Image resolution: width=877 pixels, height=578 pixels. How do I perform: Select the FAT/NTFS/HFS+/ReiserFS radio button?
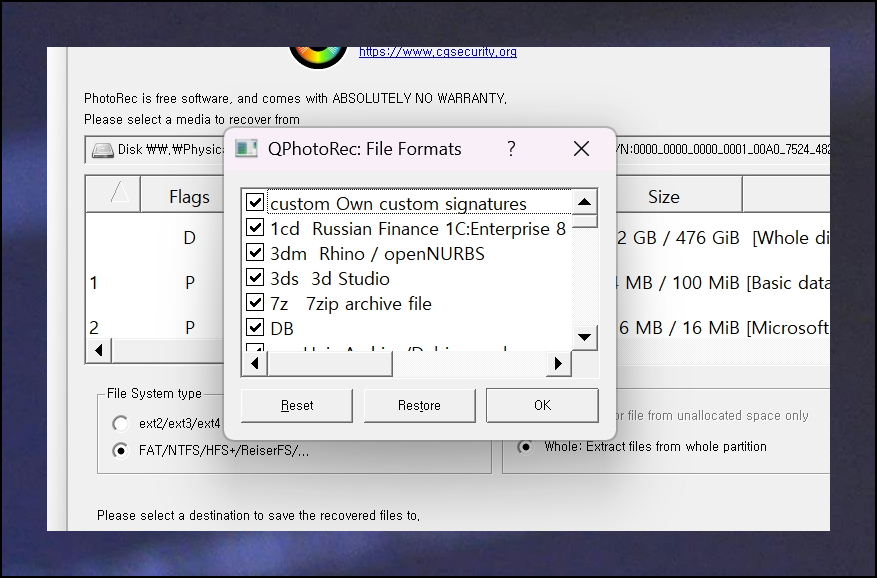pyautogui.click(x=120, y=450)
